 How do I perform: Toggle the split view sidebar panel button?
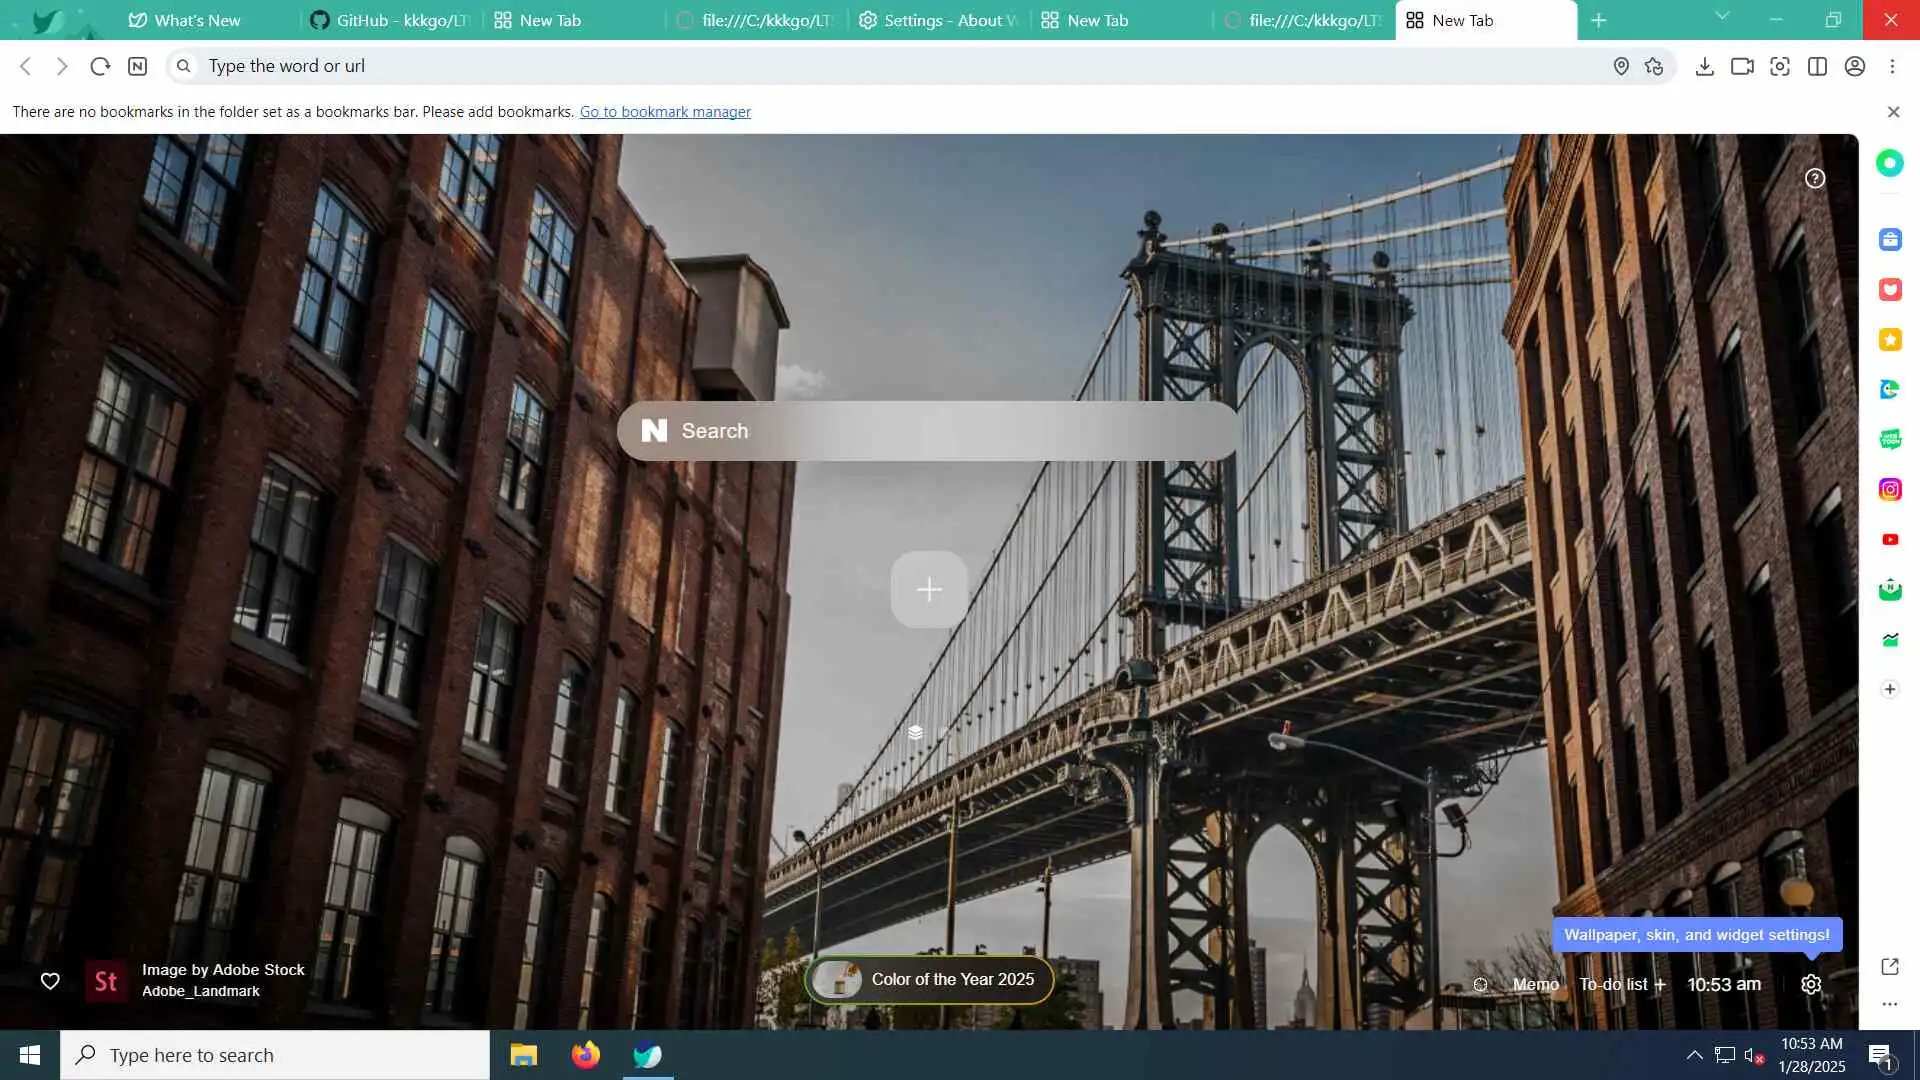point(1817,66)
